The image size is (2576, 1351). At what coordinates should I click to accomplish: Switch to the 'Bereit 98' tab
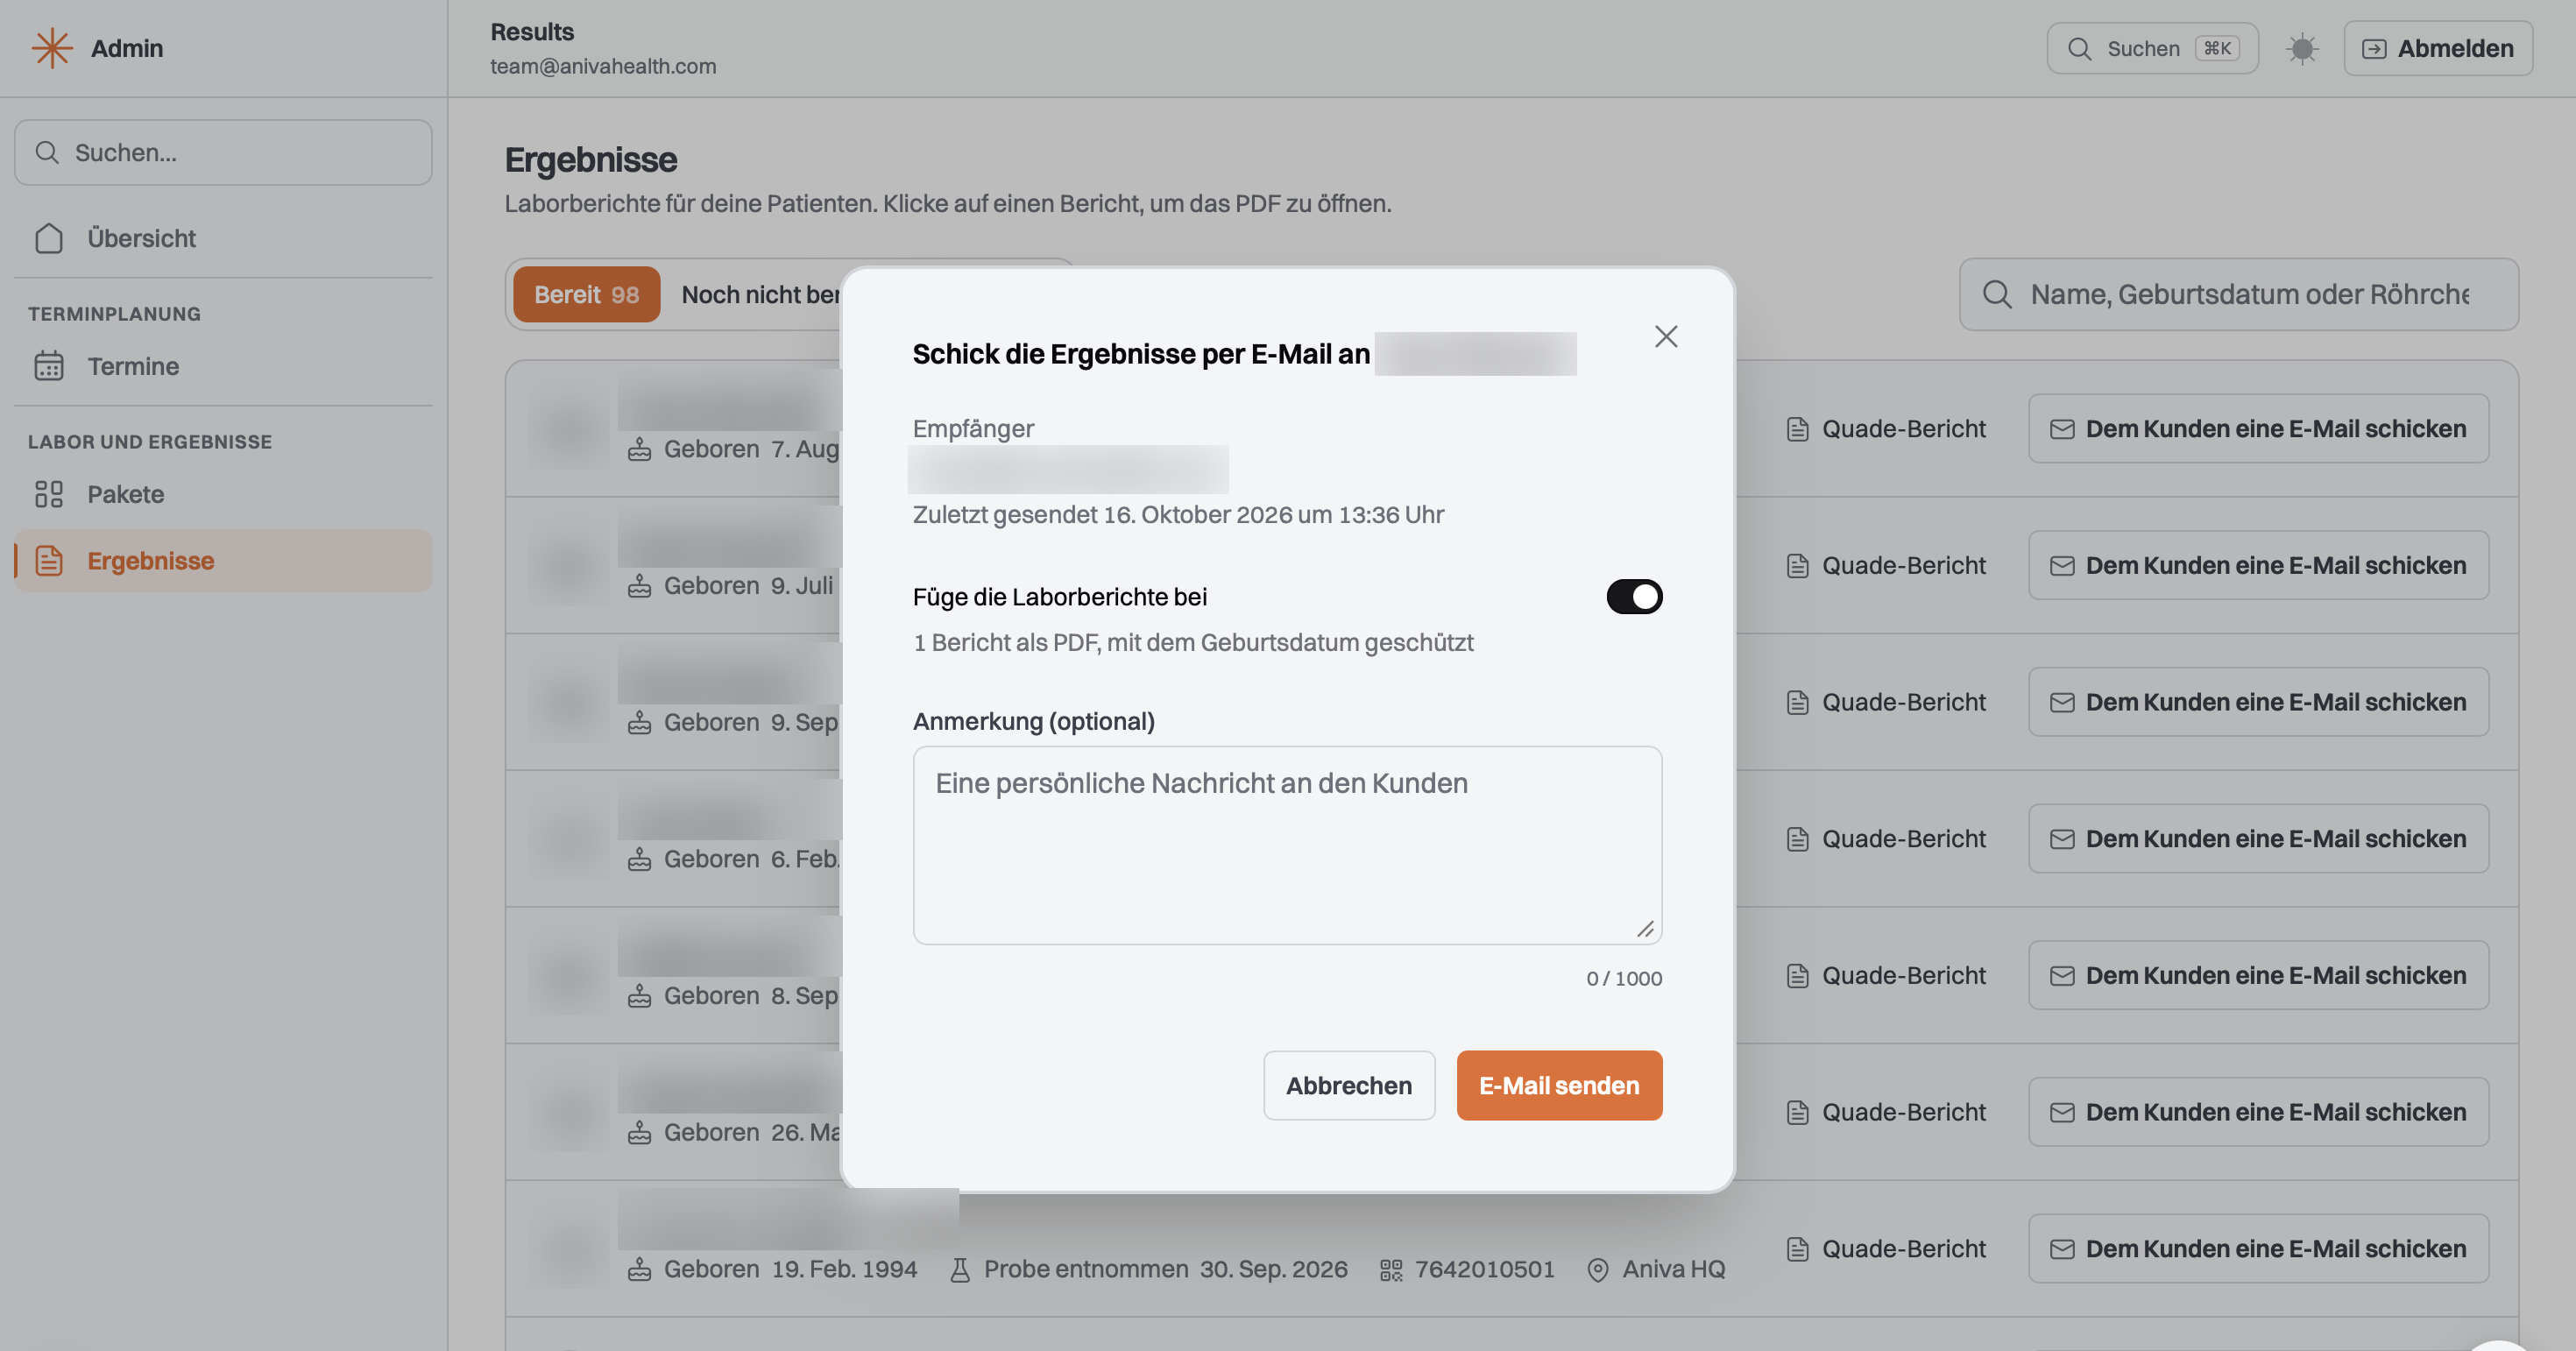(586, 294)
